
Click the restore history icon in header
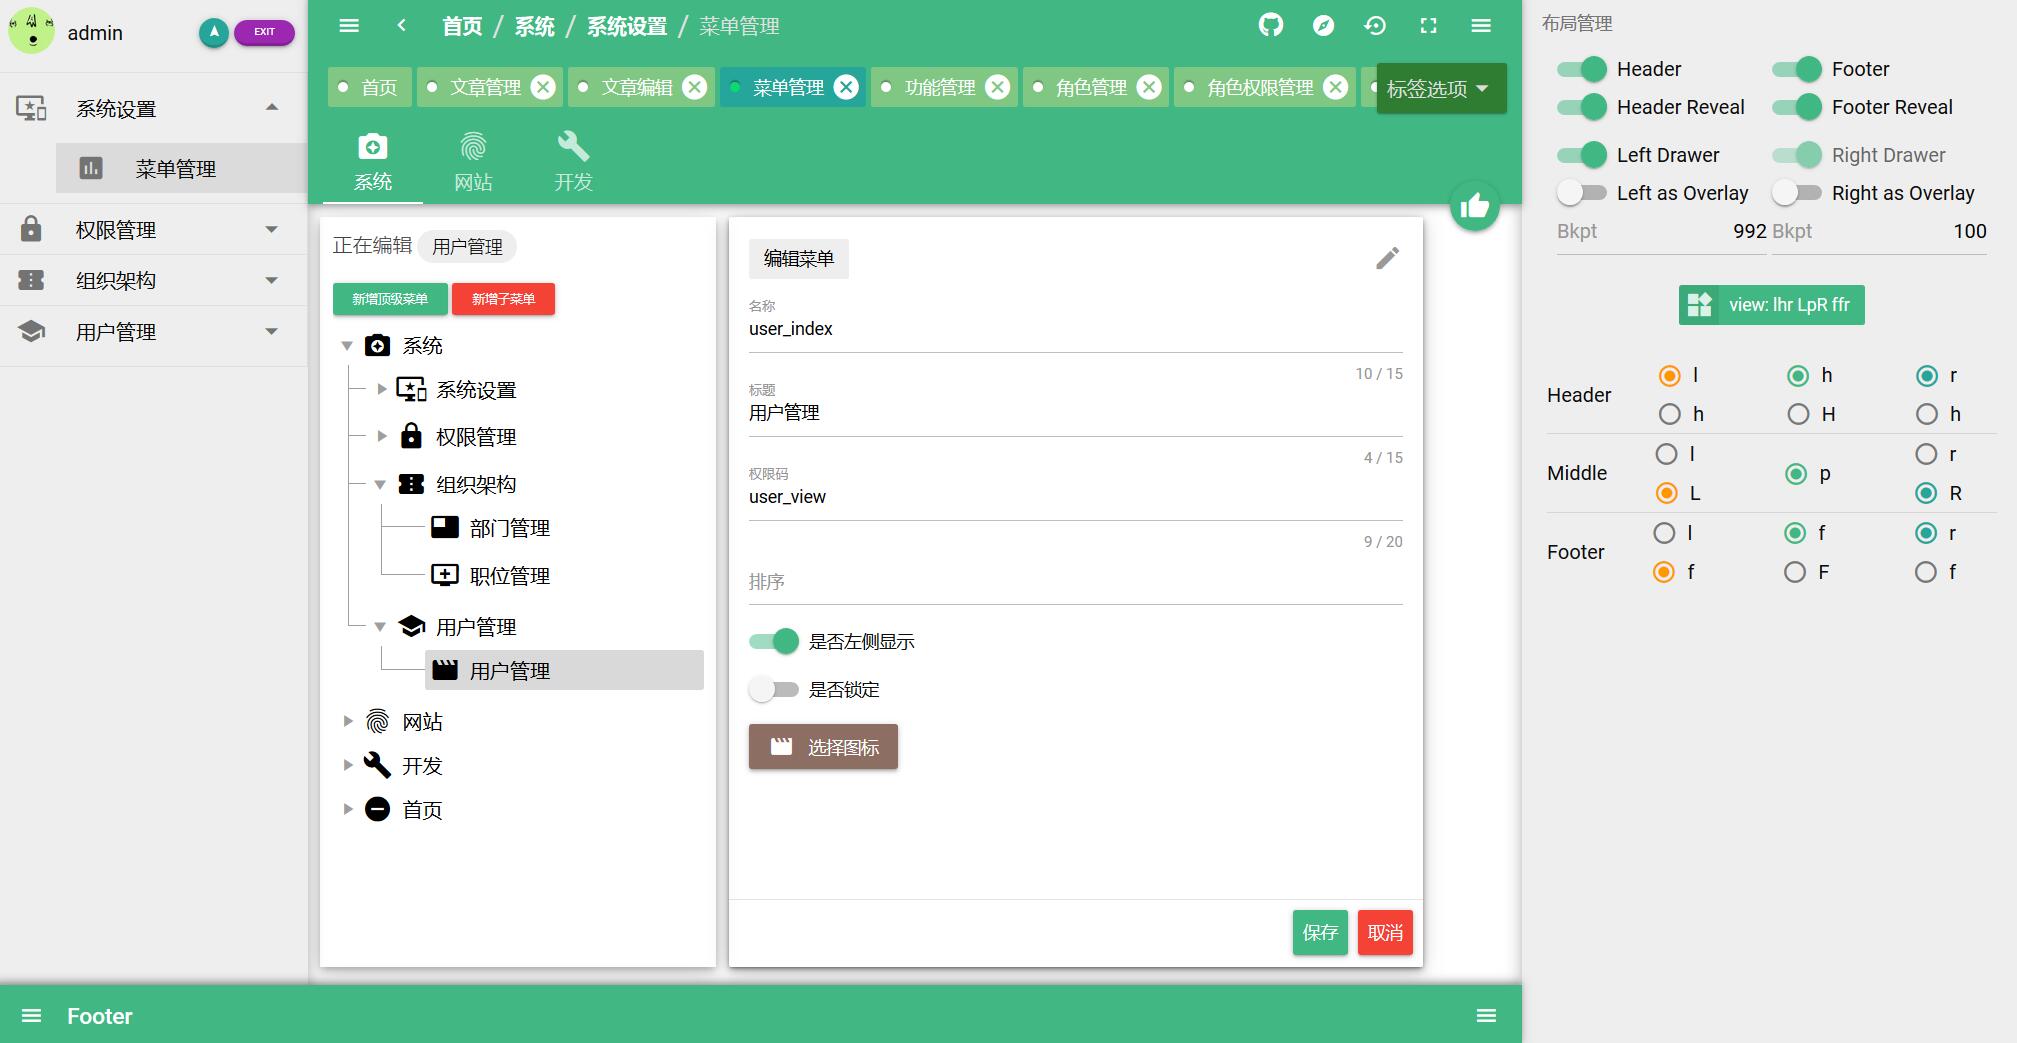(1376, 26)
